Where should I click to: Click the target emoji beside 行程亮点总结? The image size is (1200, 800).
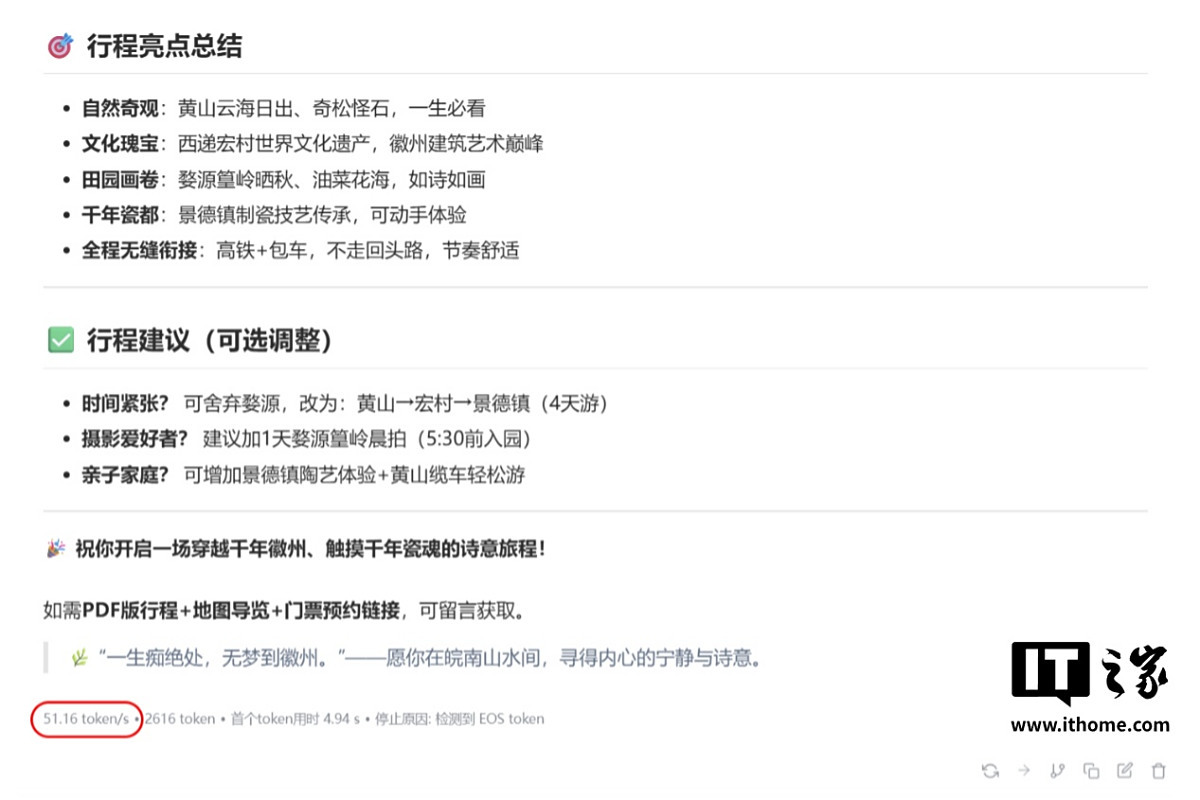60,46
